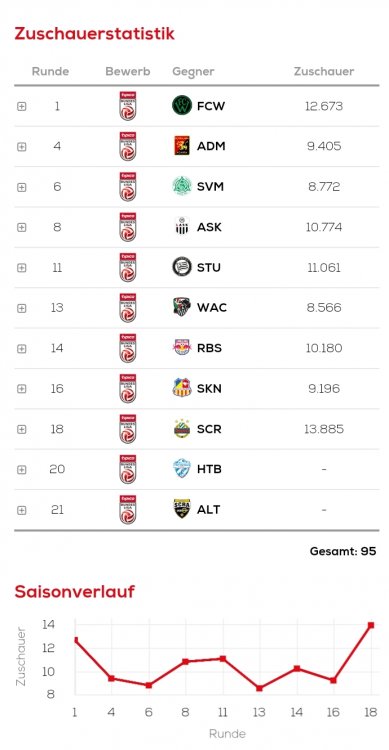Image resolution: width=389 pixels, height=750 pixels.
Task: Click the ALT club crest icon
Action: [x=182, y=509]
